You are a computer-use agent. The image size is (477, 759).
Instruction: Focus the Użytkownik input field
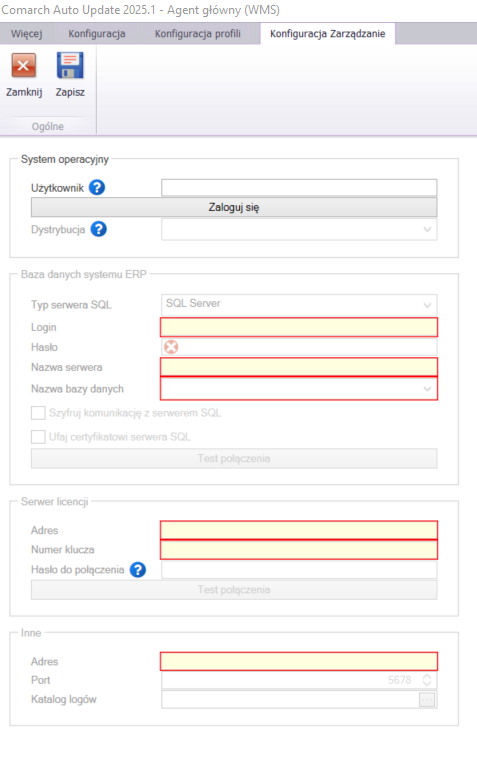click(299, 187)
